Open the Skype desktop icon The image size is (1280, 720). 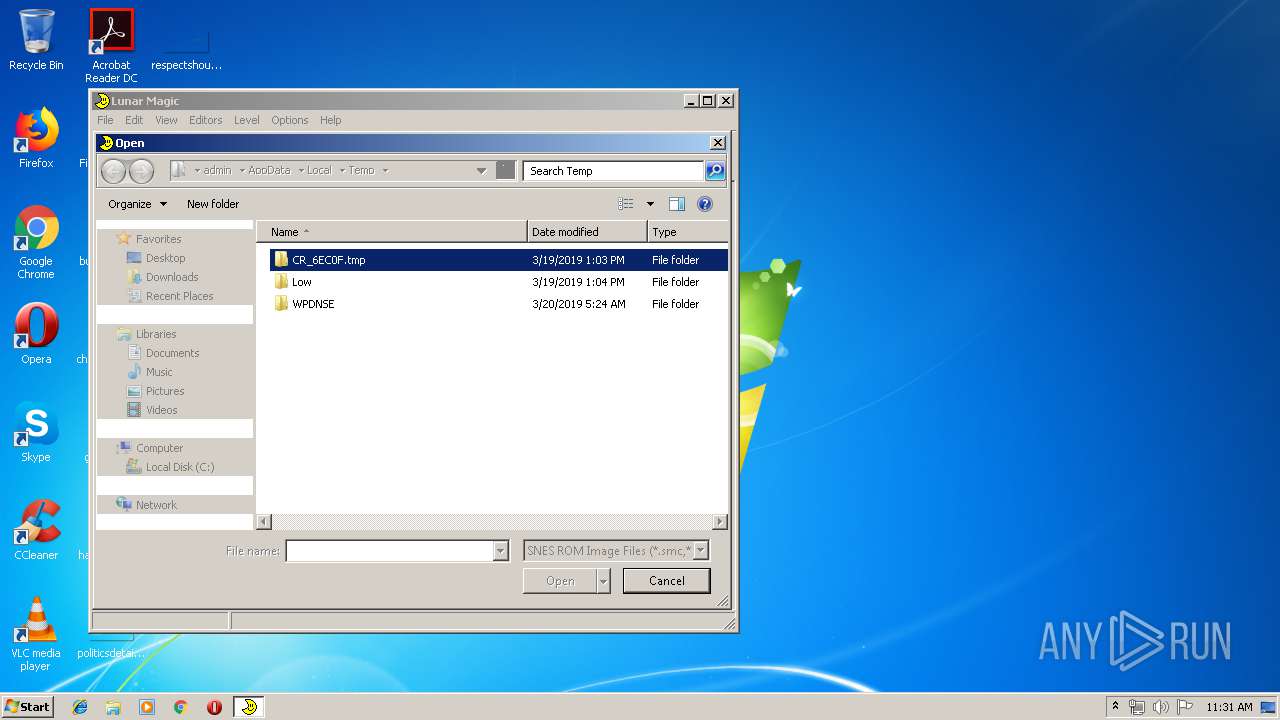pos(36,432)
